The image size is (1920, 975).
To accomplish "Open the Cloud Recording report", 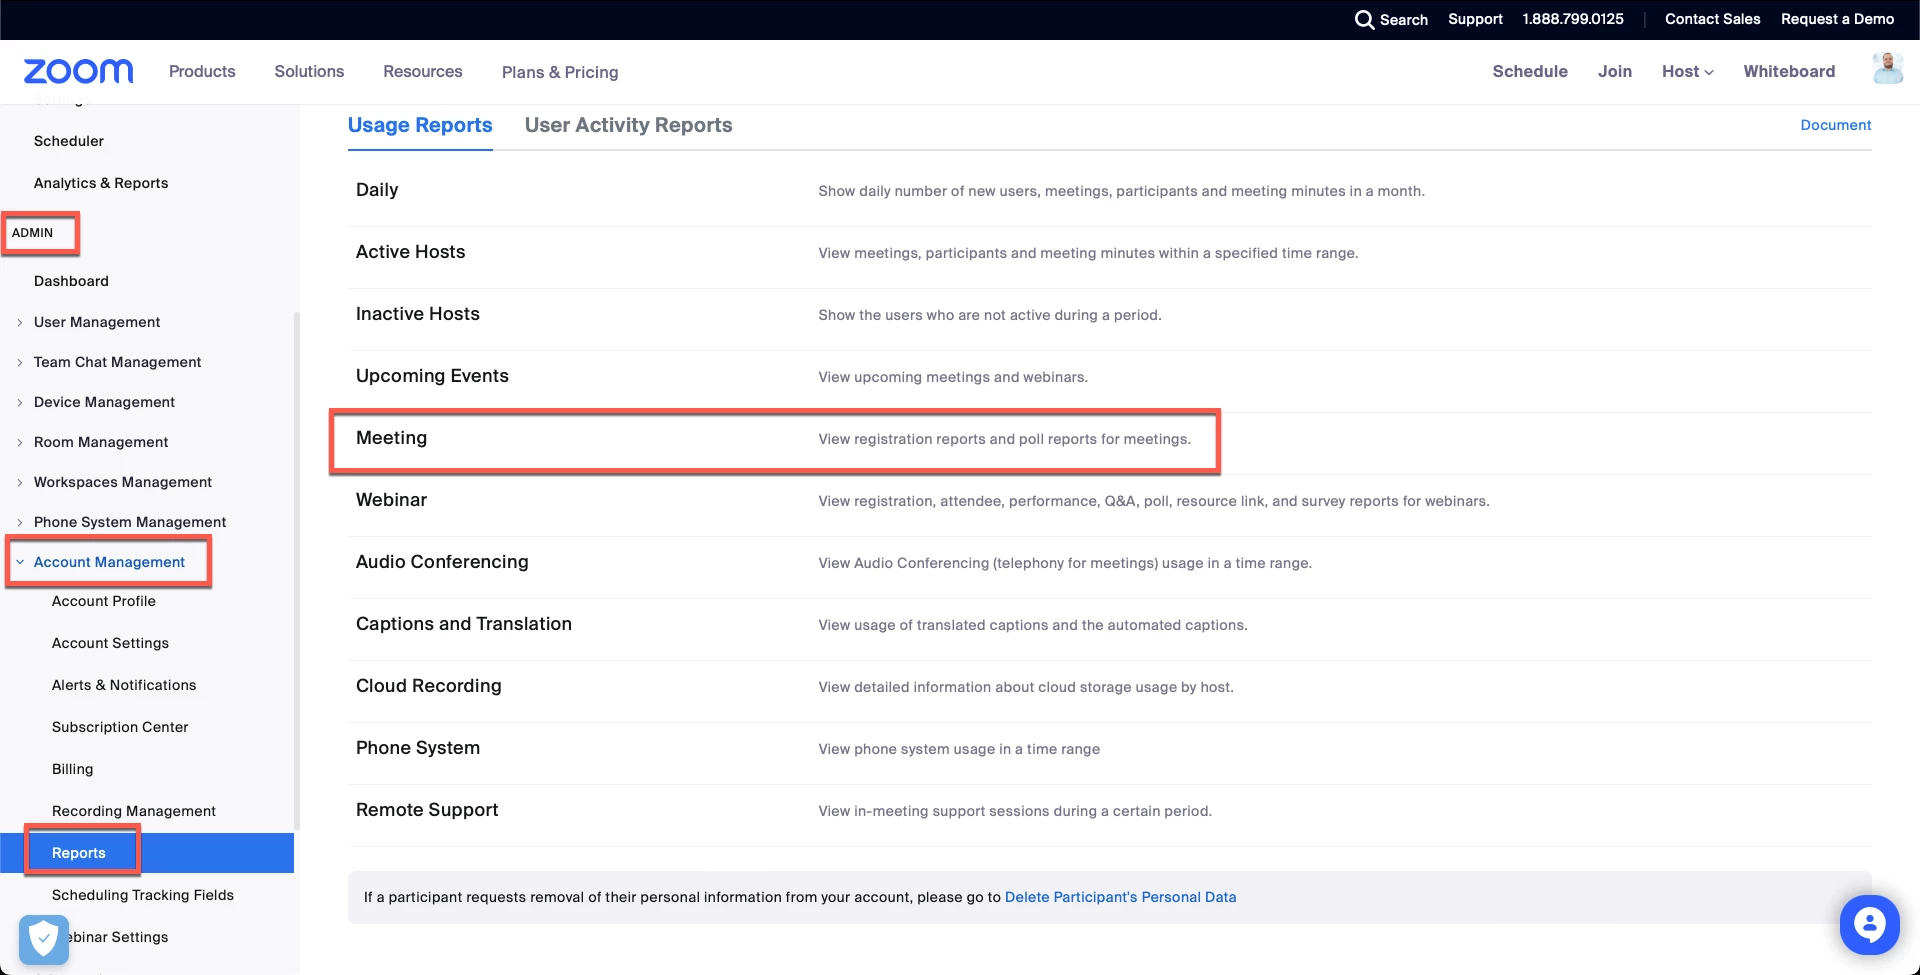I will (x=429, y=686).
